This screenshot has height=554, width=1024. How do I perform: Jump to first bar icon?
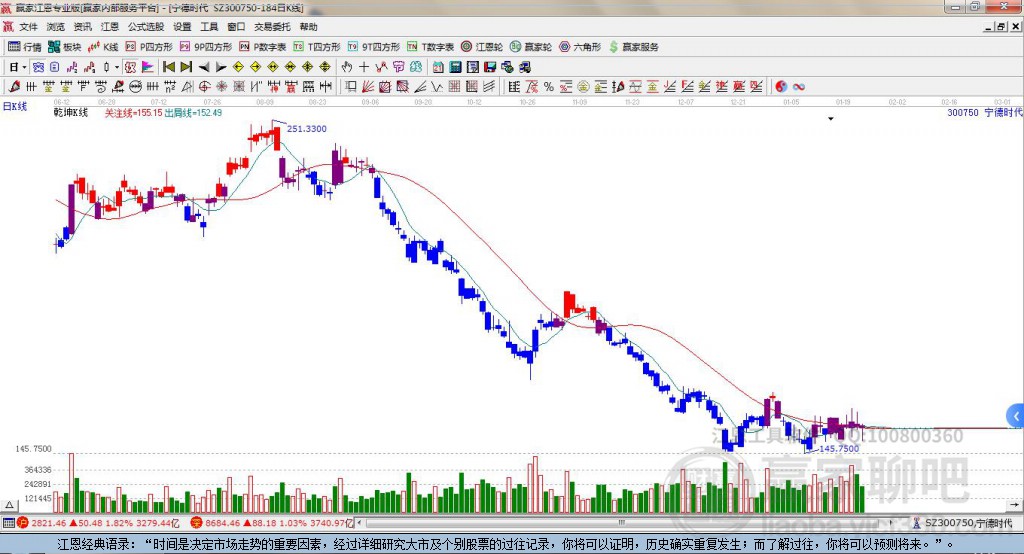pos(168,67)
